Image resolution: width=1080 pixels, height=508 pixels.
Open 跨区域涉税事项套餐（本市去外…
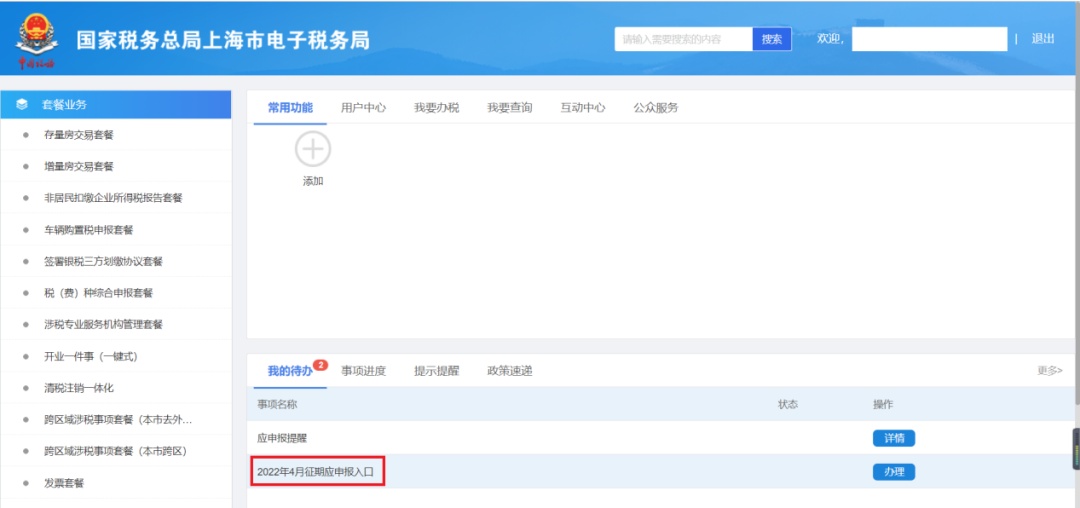(x=118, y=420)
